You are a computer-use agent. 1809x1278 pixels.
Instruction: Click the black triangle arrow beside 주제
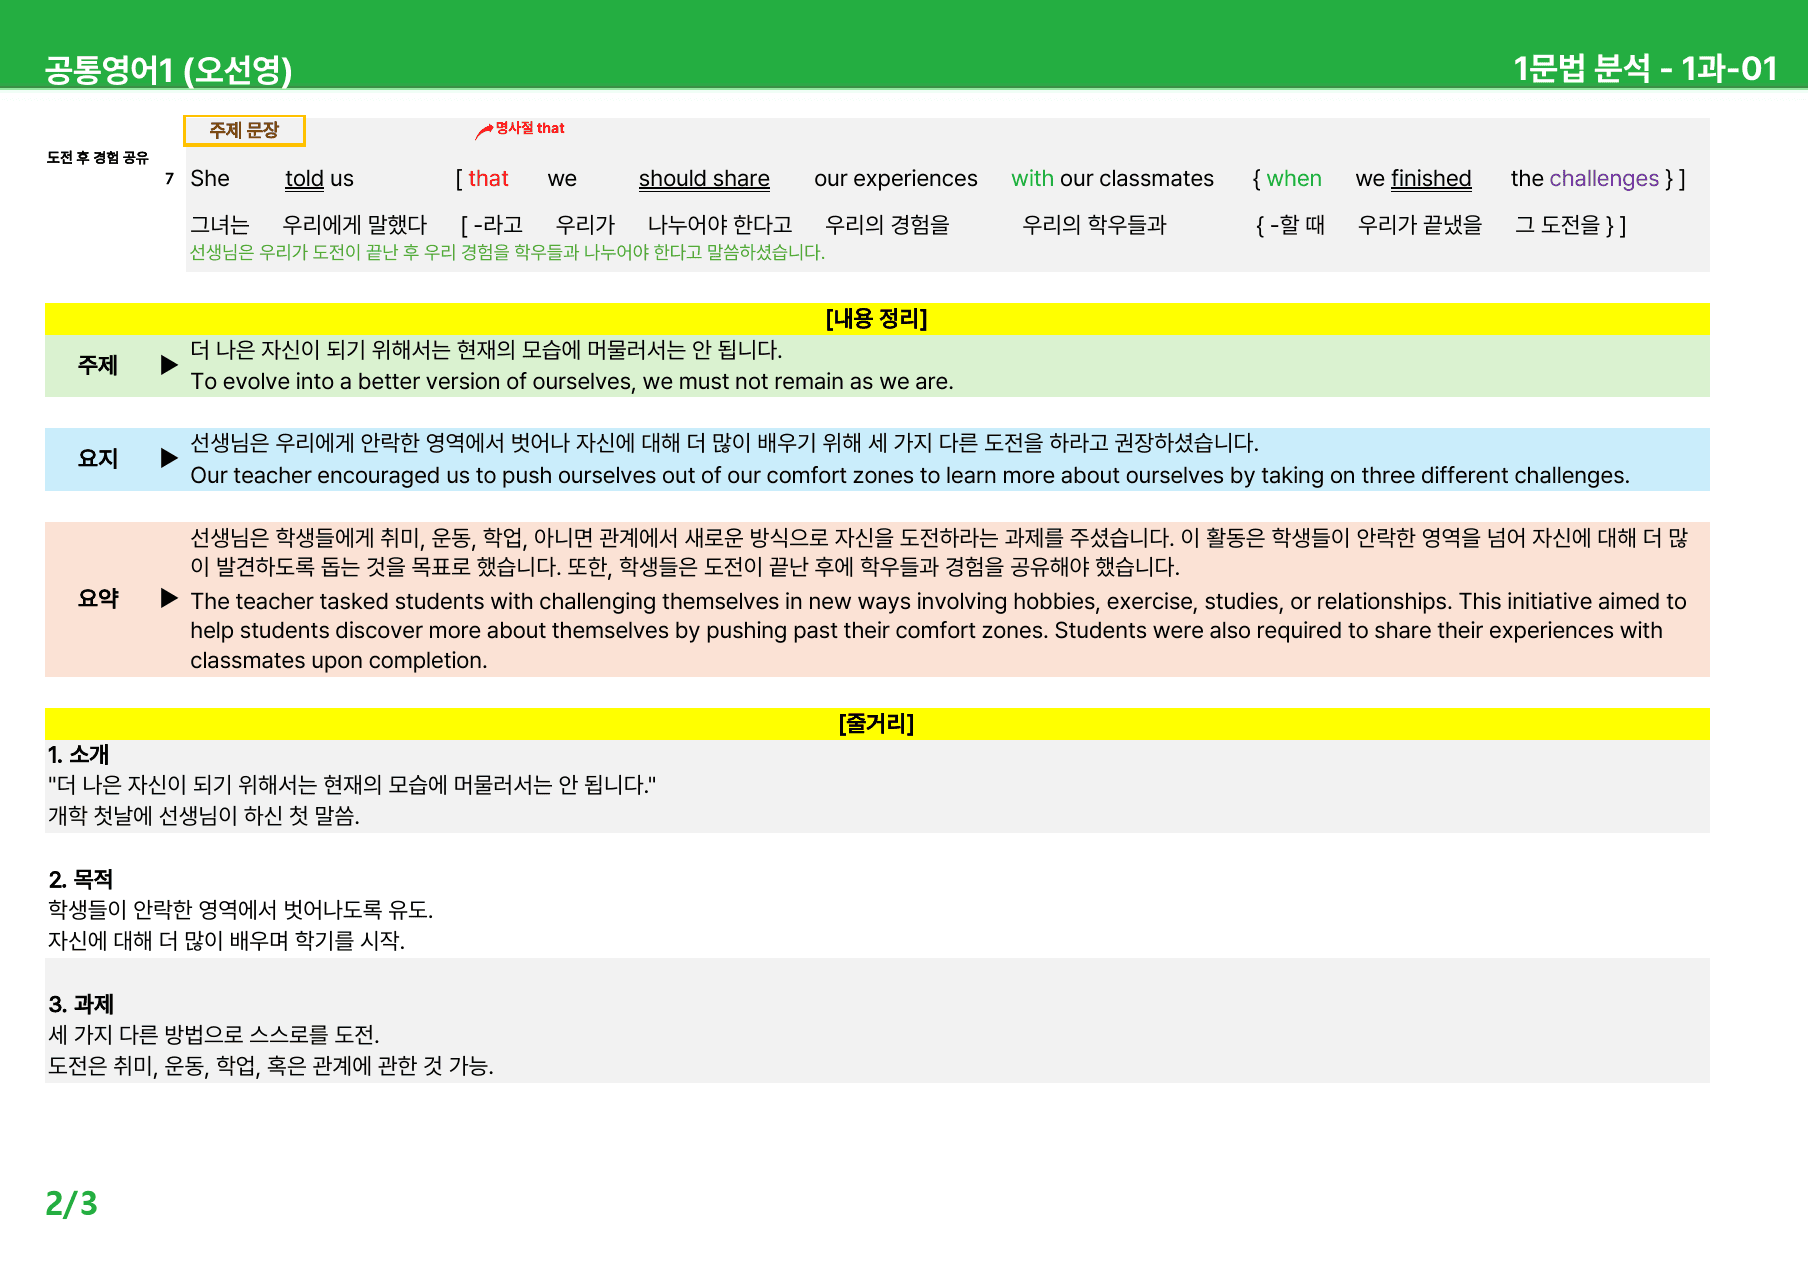(x=169, y=365)
